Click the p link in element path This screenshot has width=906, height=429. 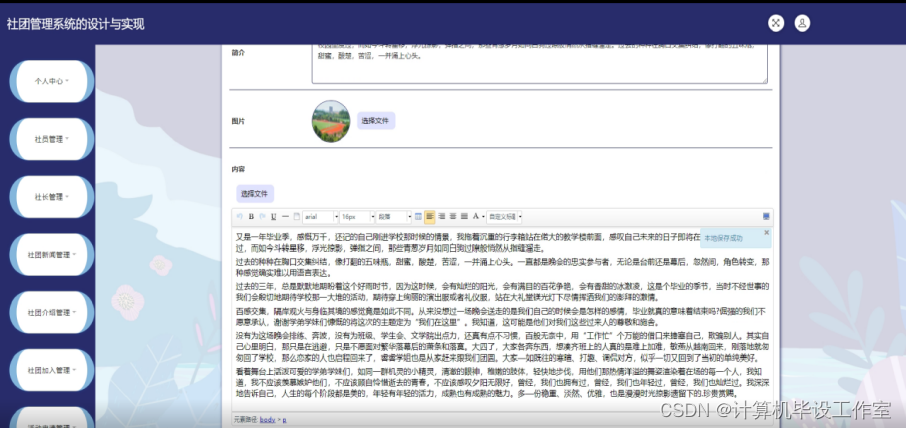coord(284,419)
